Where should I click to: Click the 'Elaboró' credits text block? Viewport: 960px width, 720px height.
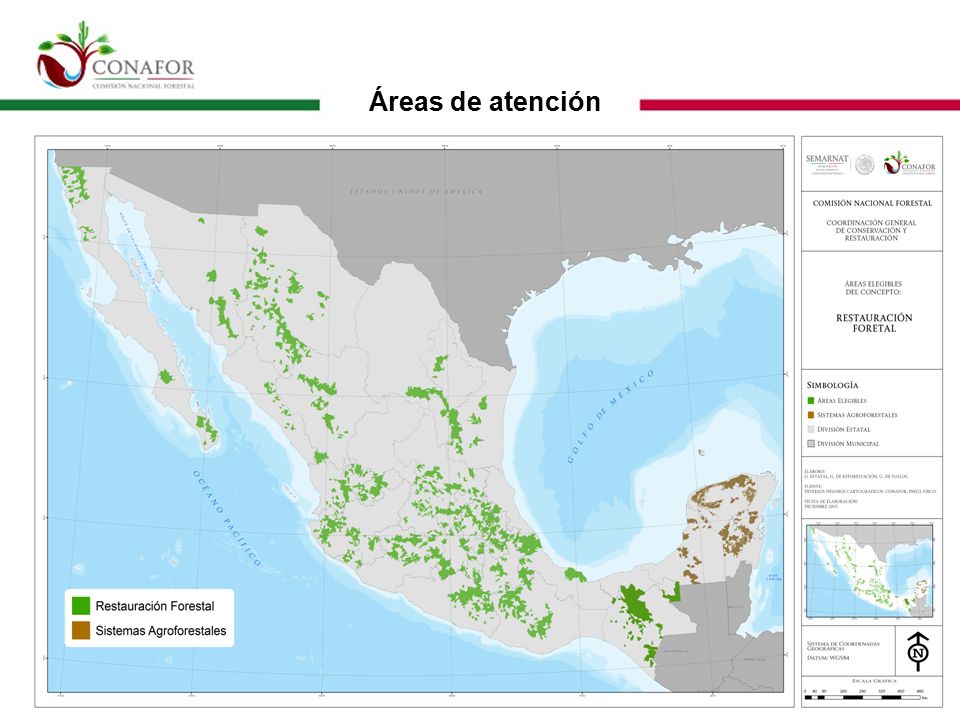856,473
